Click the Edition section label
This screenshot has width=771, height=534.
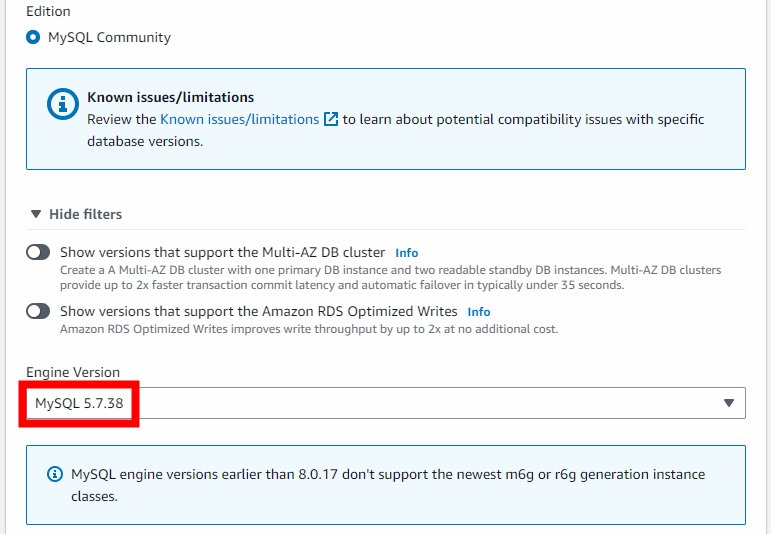(x=48, y=11)
